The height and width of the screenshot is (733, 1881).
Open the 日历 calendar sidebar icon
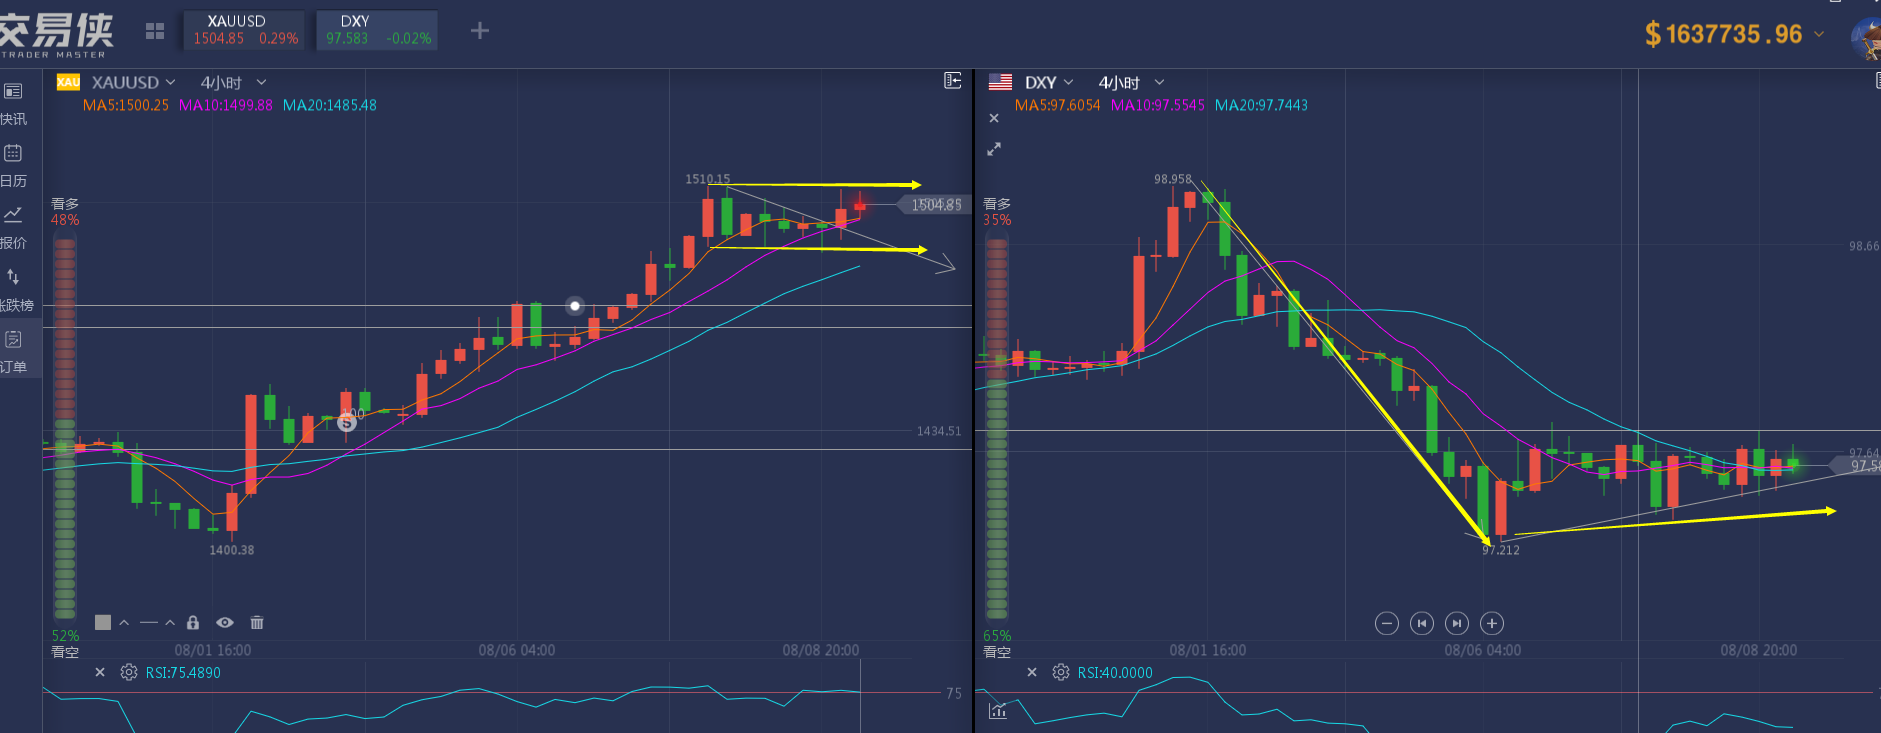pos(13,164)
